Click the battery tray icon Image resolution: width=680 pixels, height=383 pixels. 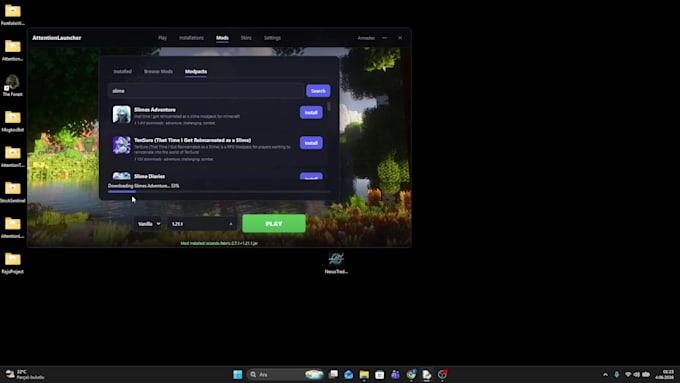[x=646, y=374]
